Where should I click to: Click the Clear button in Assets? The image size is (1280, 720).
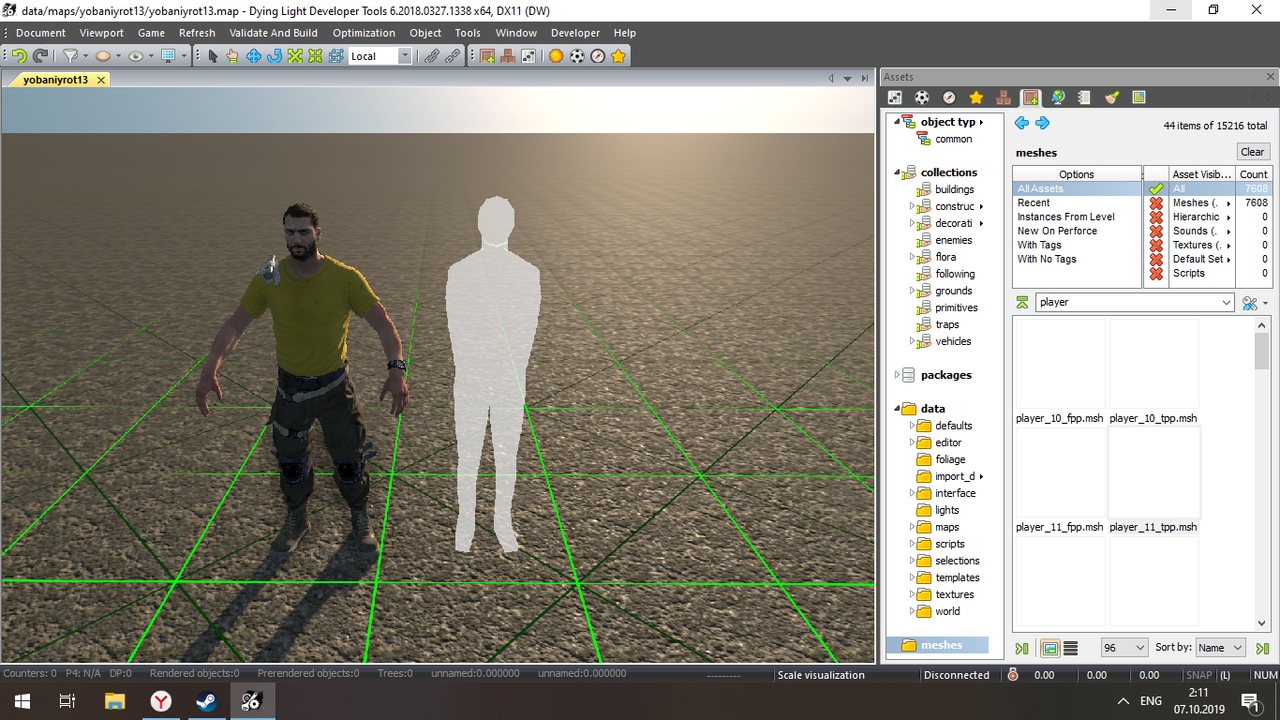1252,152
